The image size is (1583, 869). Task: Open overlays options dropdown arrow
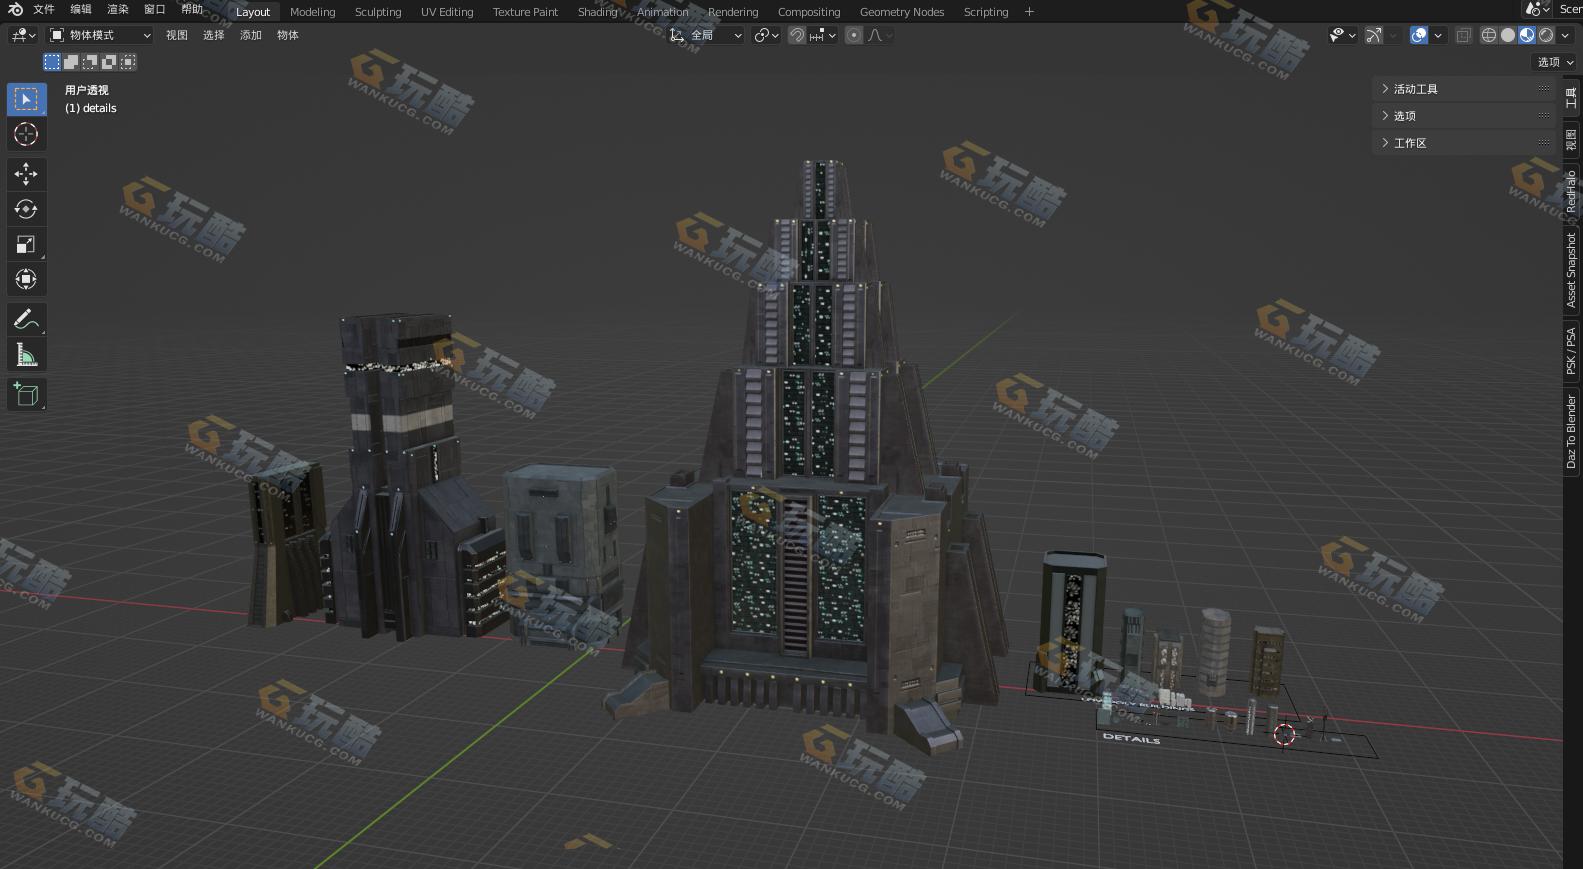point(1438,35)
